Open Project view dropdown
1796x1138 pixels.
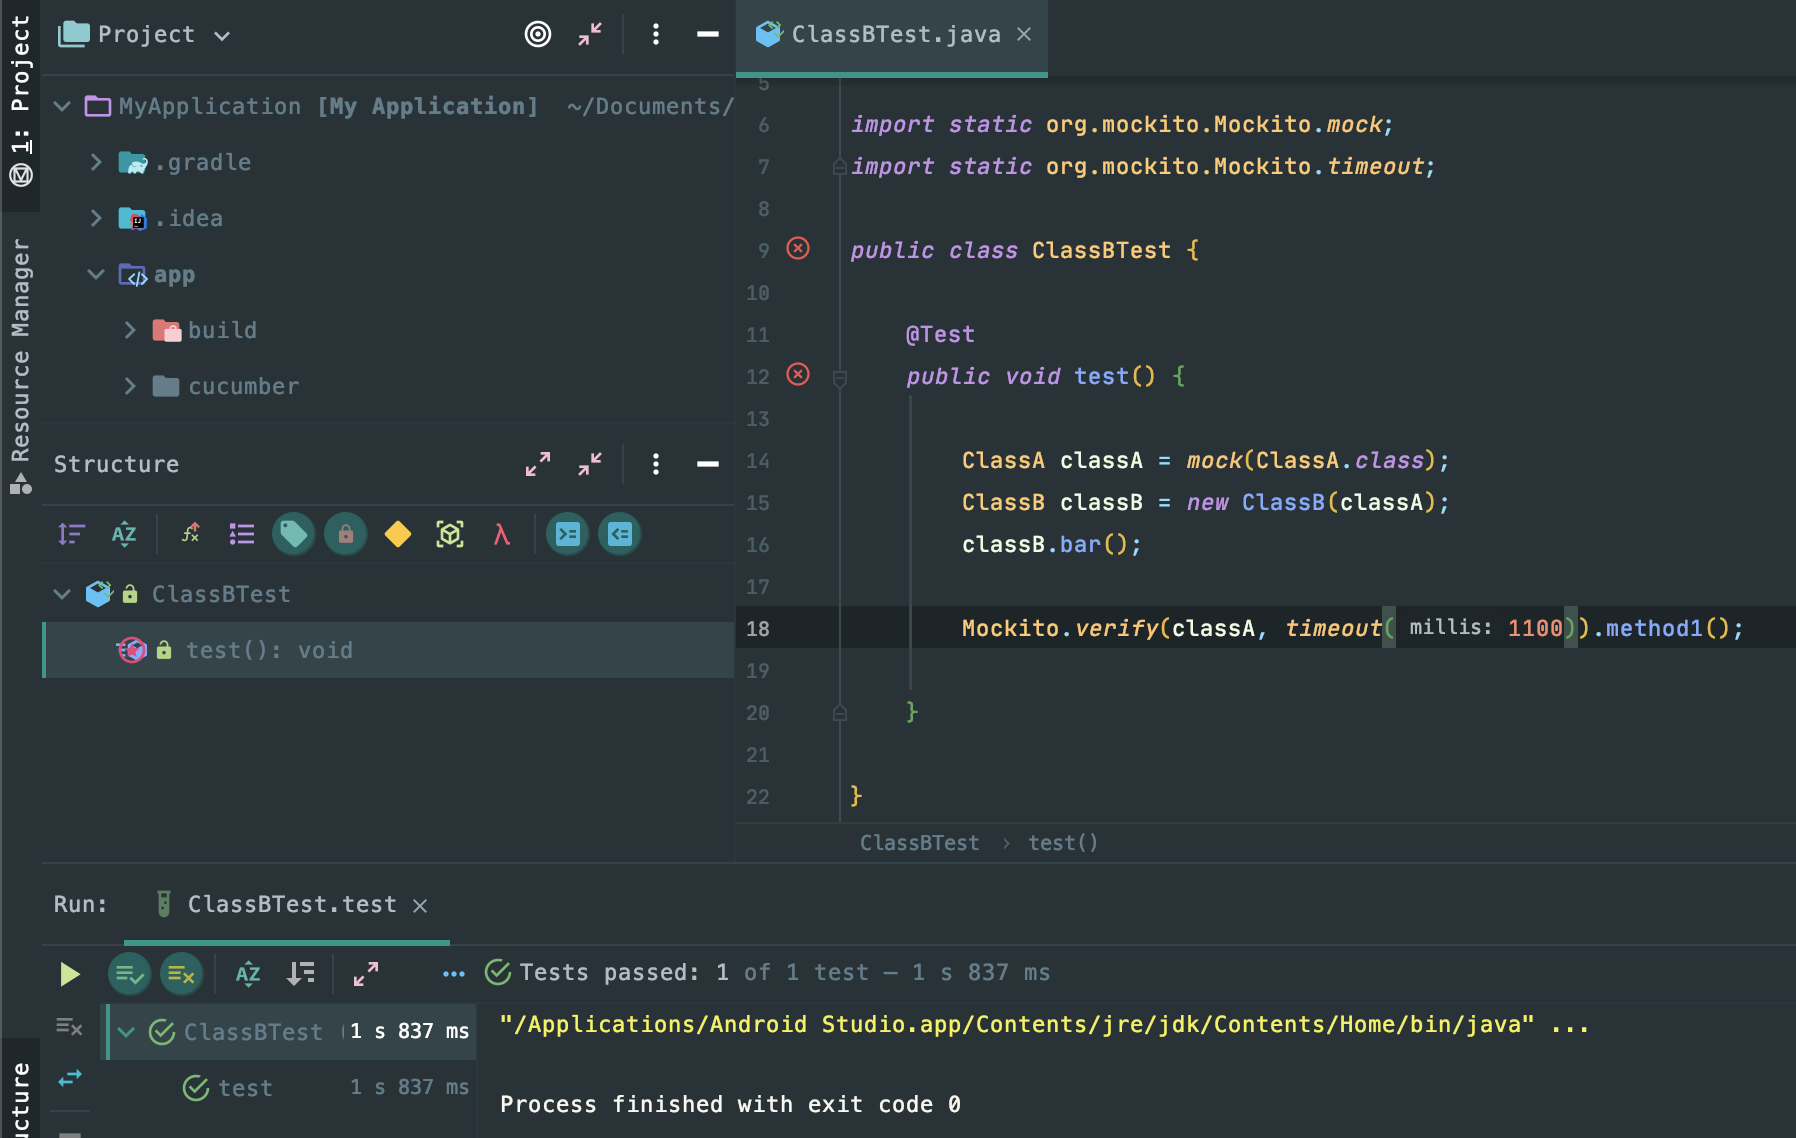222,36
